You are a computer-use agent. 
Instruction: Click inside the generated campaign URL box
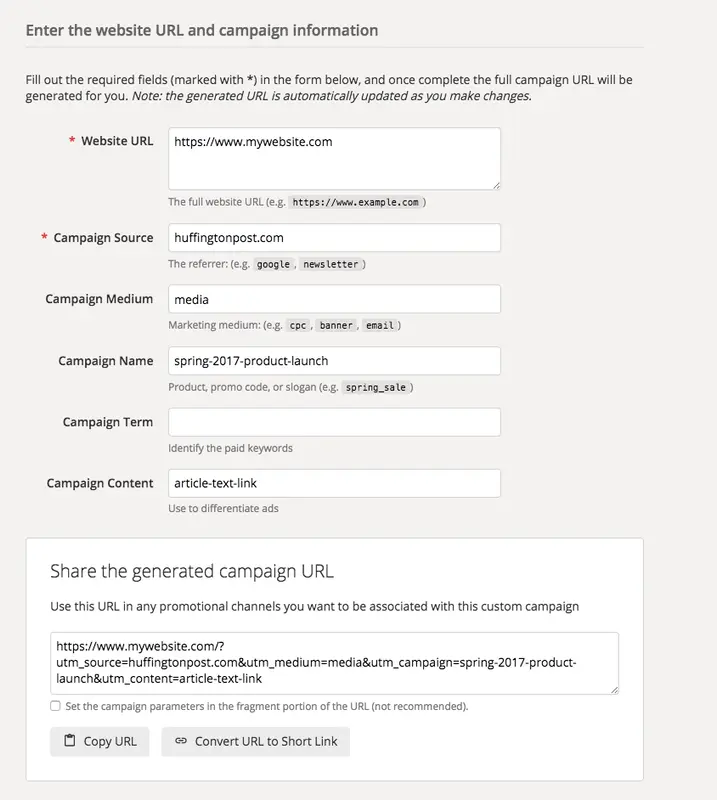tap(334, 663)
